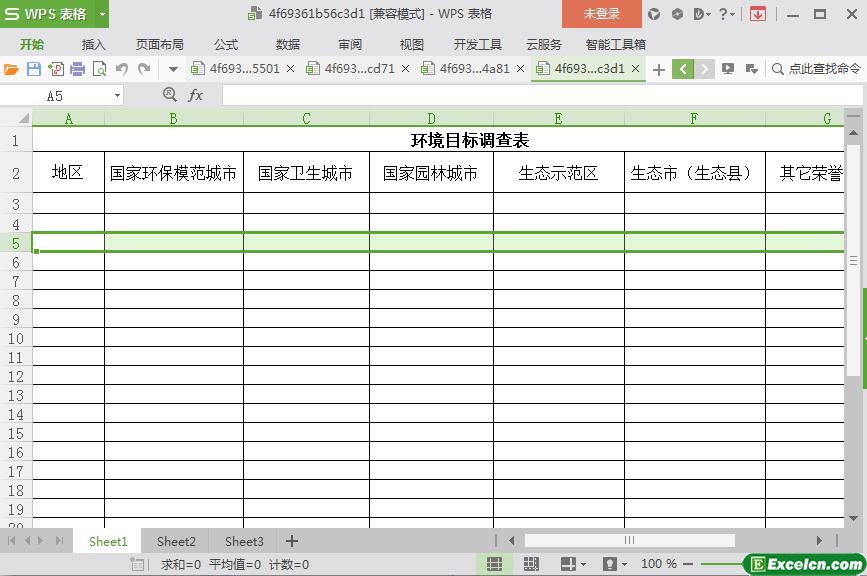Click the fx insert function icon
This screenshot has width=867, height=576.
point(195,96)
